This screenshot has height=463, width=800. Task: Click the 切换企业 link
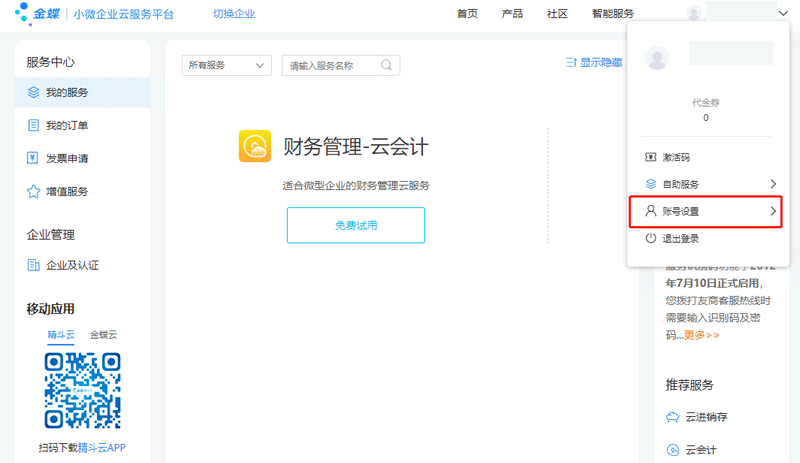(x=234, y=14)
